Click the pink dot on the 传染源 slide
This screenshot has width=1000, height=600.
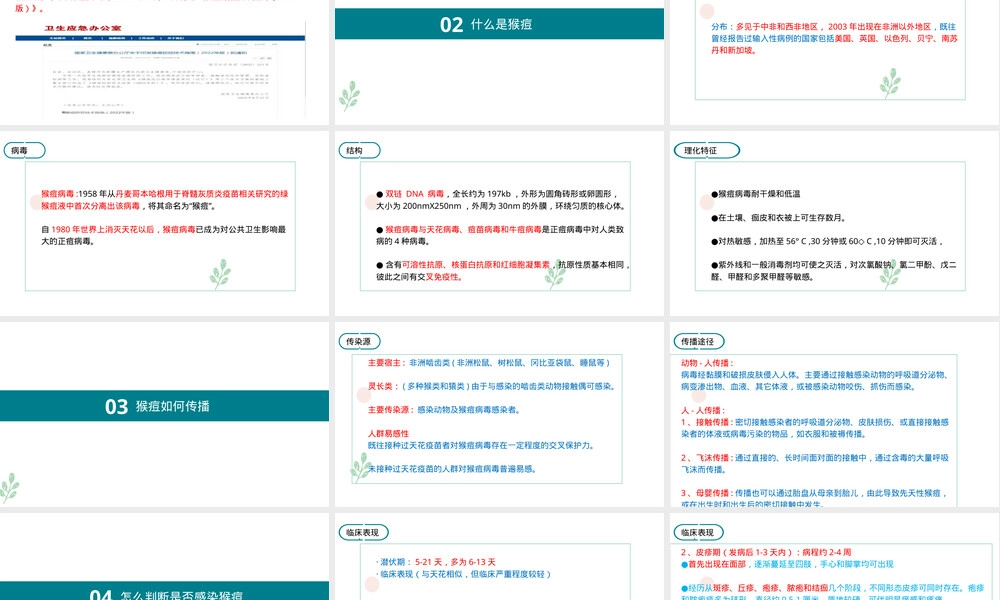click(x=364, y=395)
